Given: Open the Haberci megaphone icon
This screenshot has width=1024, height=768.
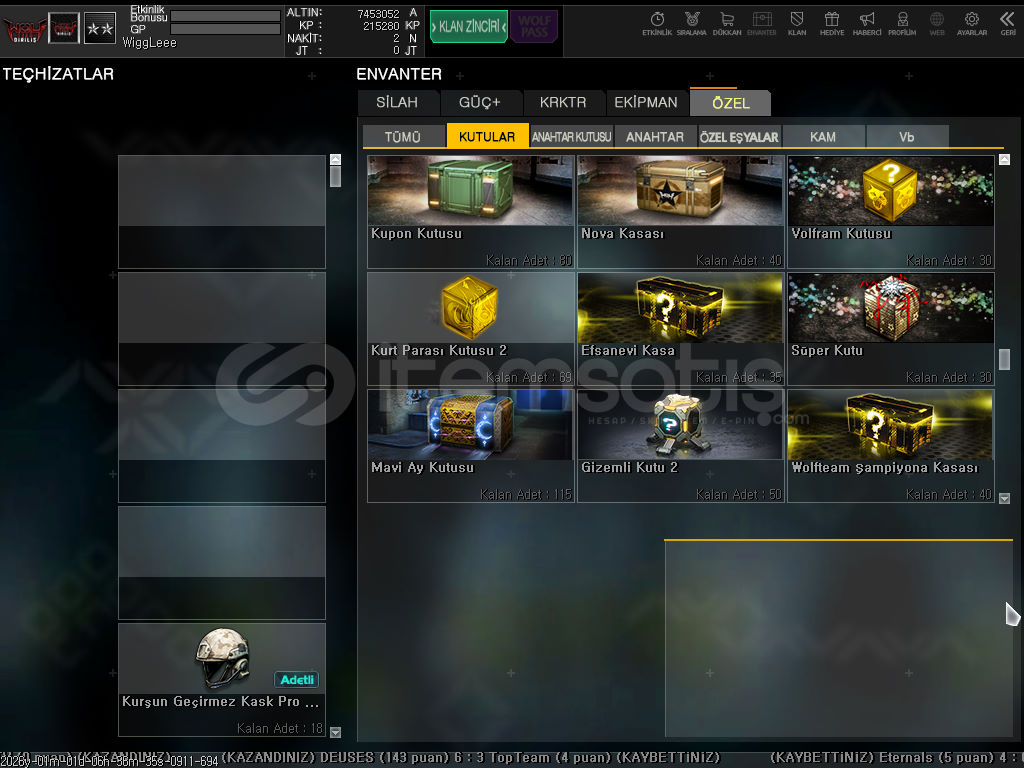Looking at the screenshot, I should 867,24.
